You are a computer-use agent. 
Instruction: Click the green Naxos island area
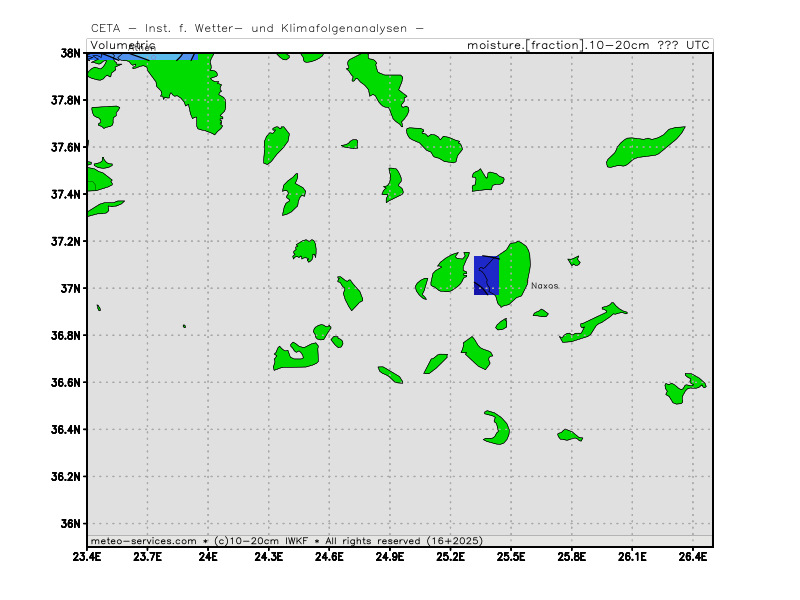514,267
